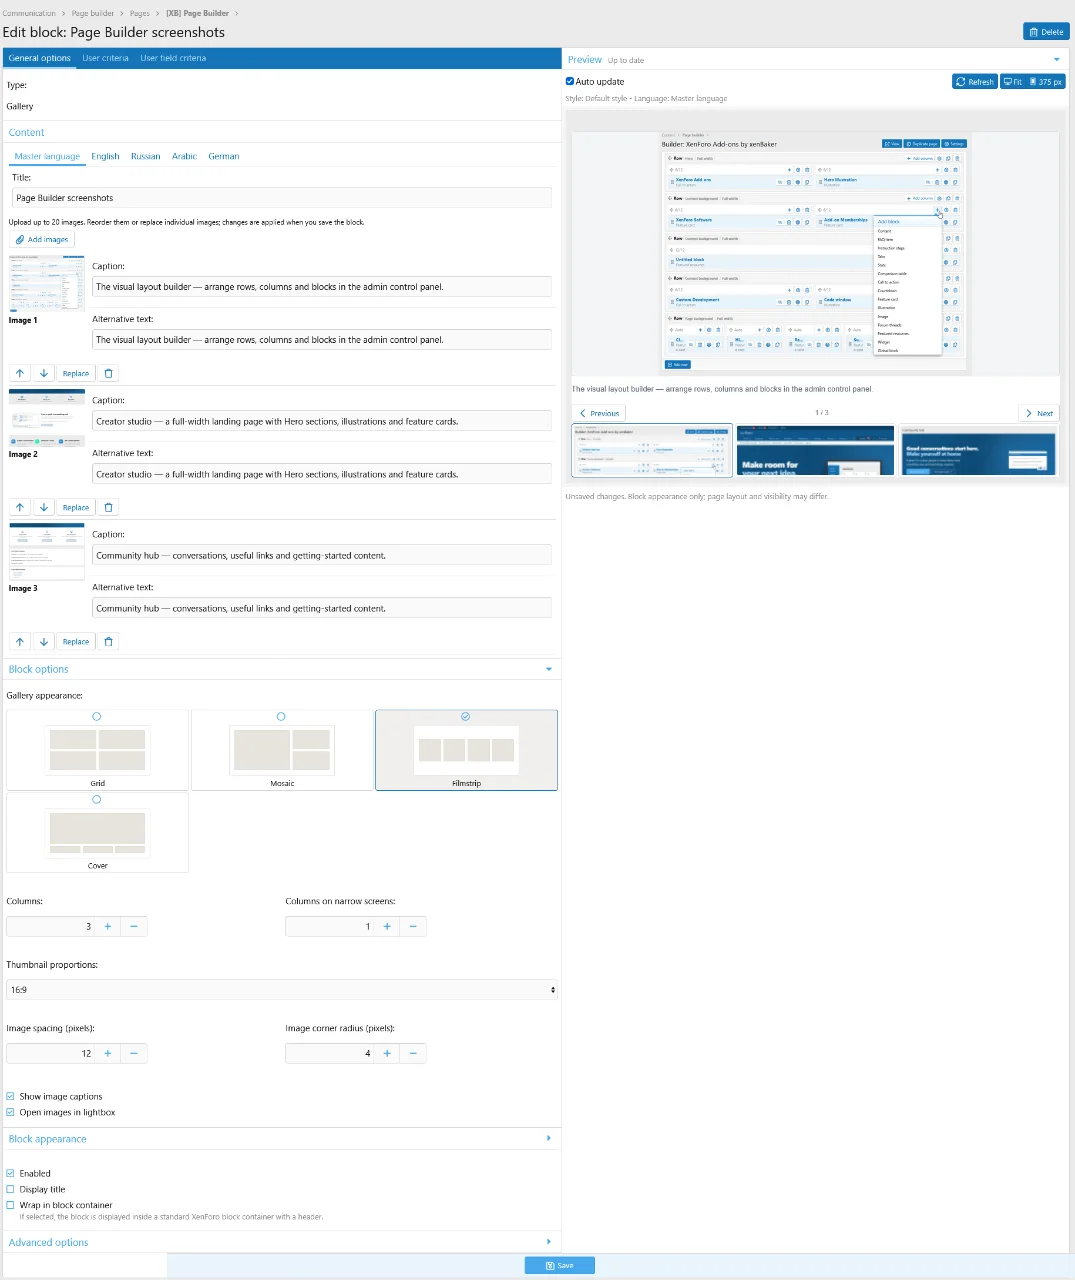The height and width of the screenshot is (1280, 1075).
Task: Expand the Block appearance section
Action: coord(549,1138)
